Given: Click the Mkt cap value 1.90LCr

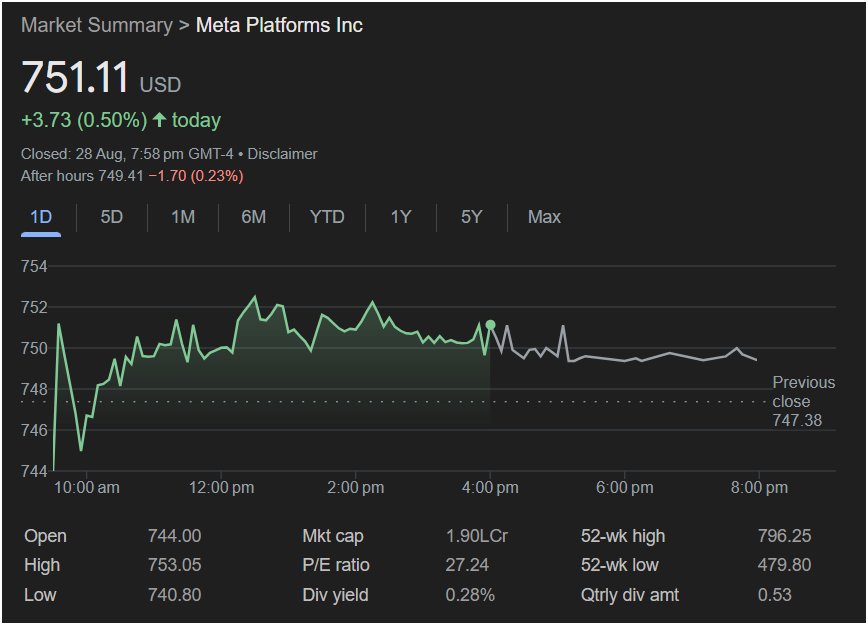Looking at the screenshot, I should coord(476,536).
